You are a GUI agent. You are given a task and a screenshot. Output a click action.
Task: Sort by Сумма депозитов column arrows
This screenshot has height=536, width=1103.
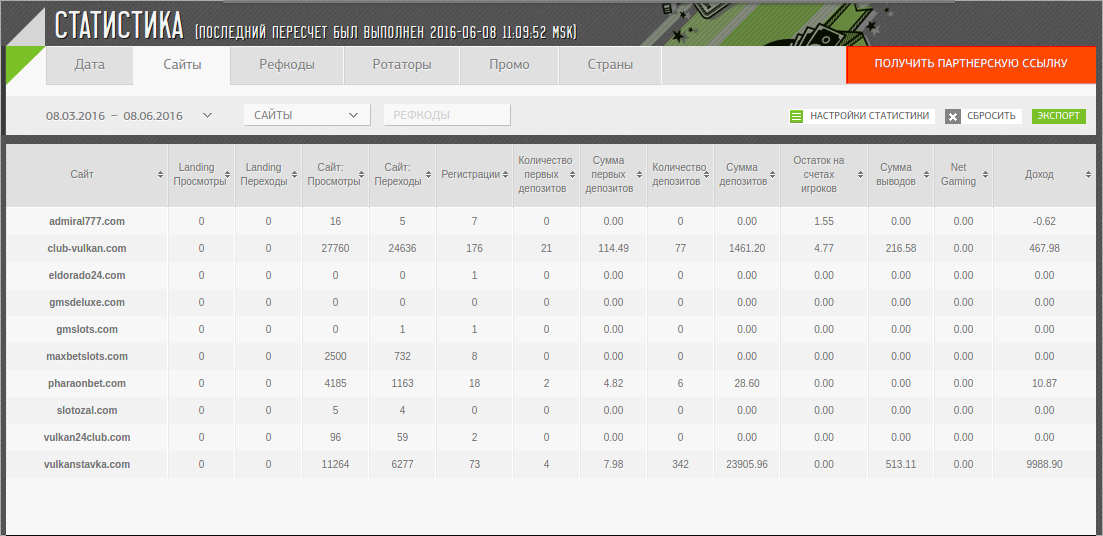pyautogui.click(x=772, y=174)
